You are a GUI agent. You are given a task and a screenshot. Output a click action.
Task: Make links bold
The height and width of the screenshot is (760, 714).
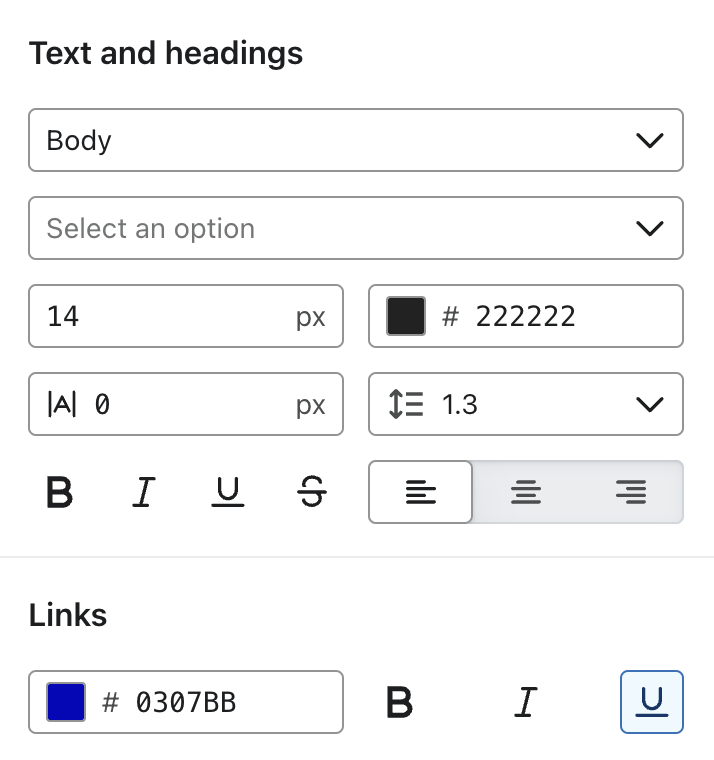[x=400, y=702]
